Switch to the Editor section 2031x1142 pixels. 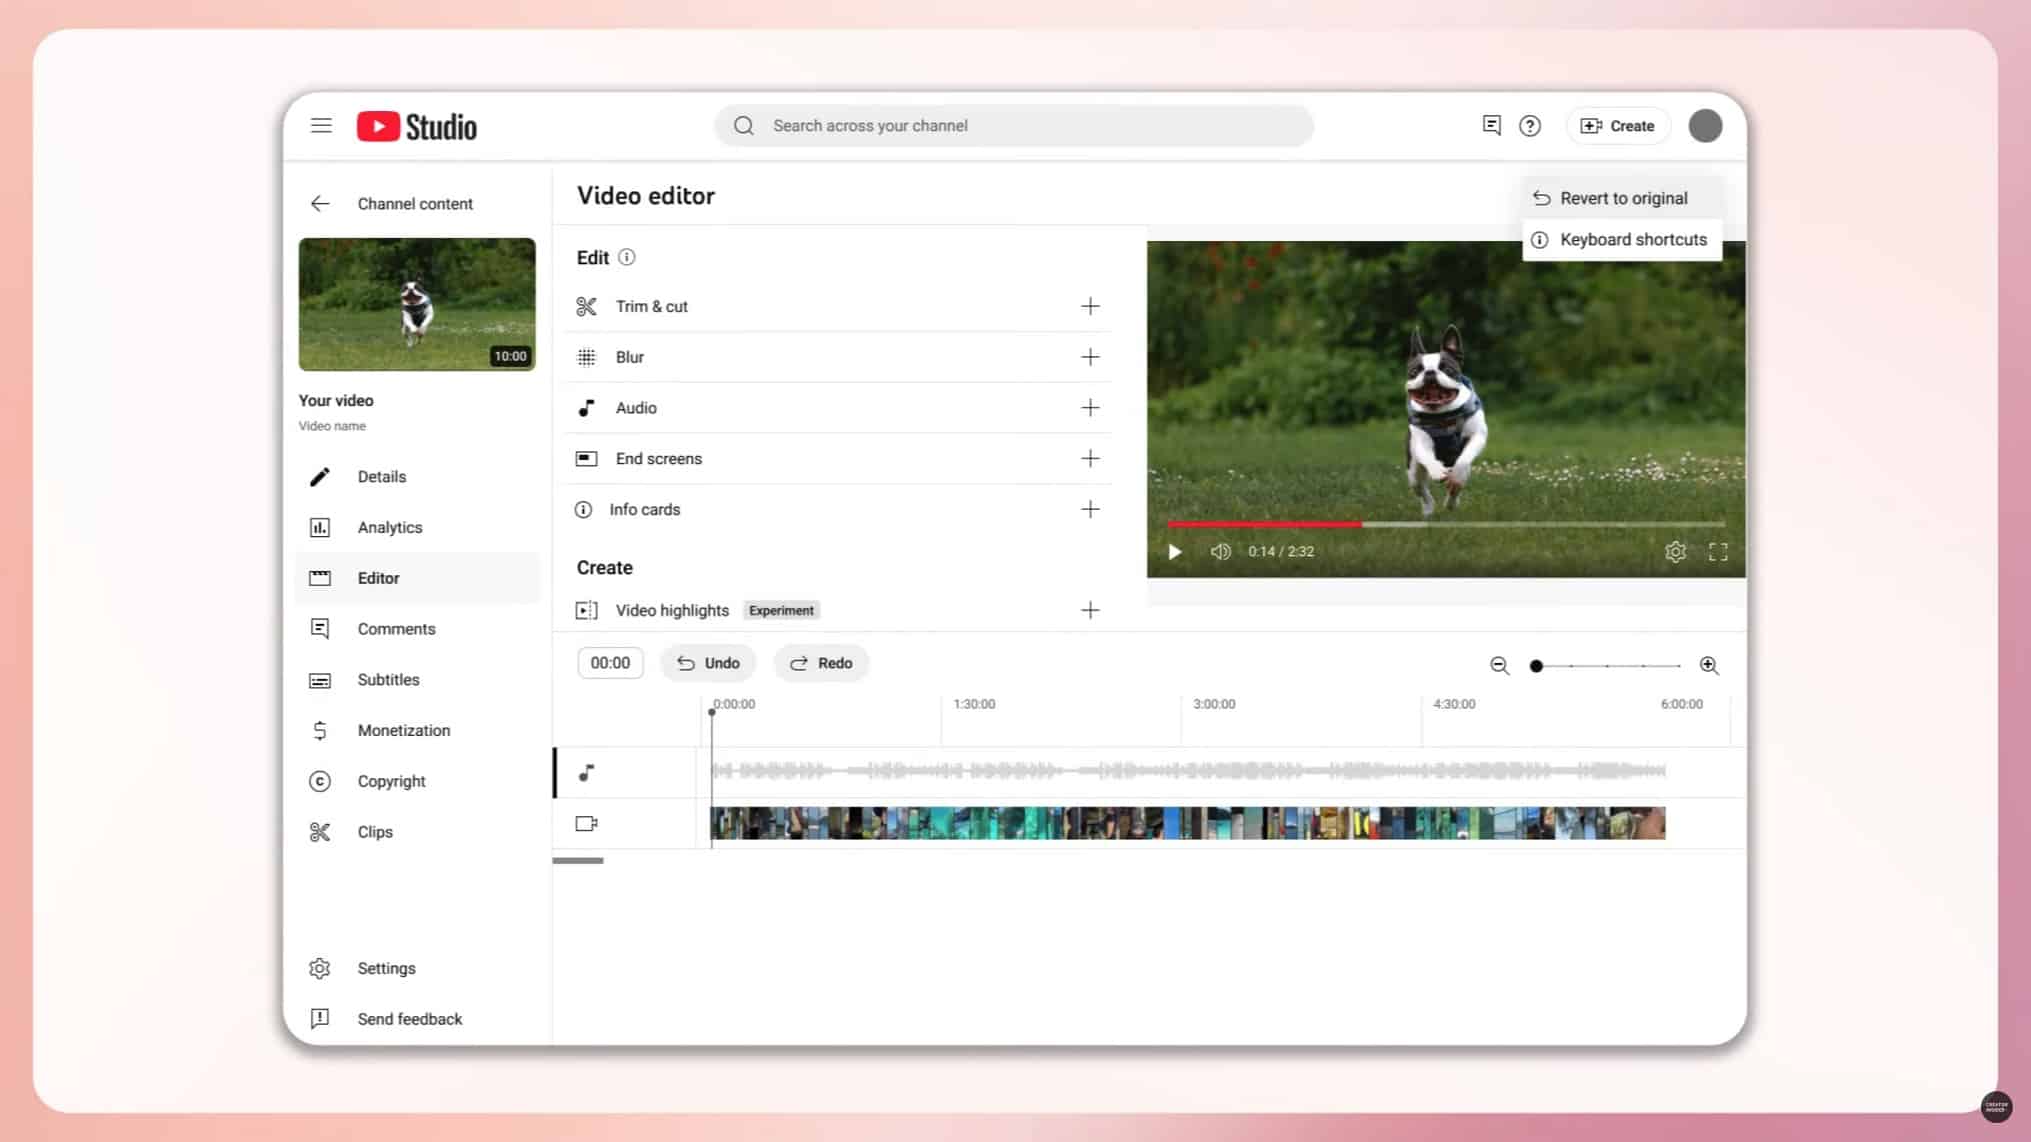[x=379, y=577]
